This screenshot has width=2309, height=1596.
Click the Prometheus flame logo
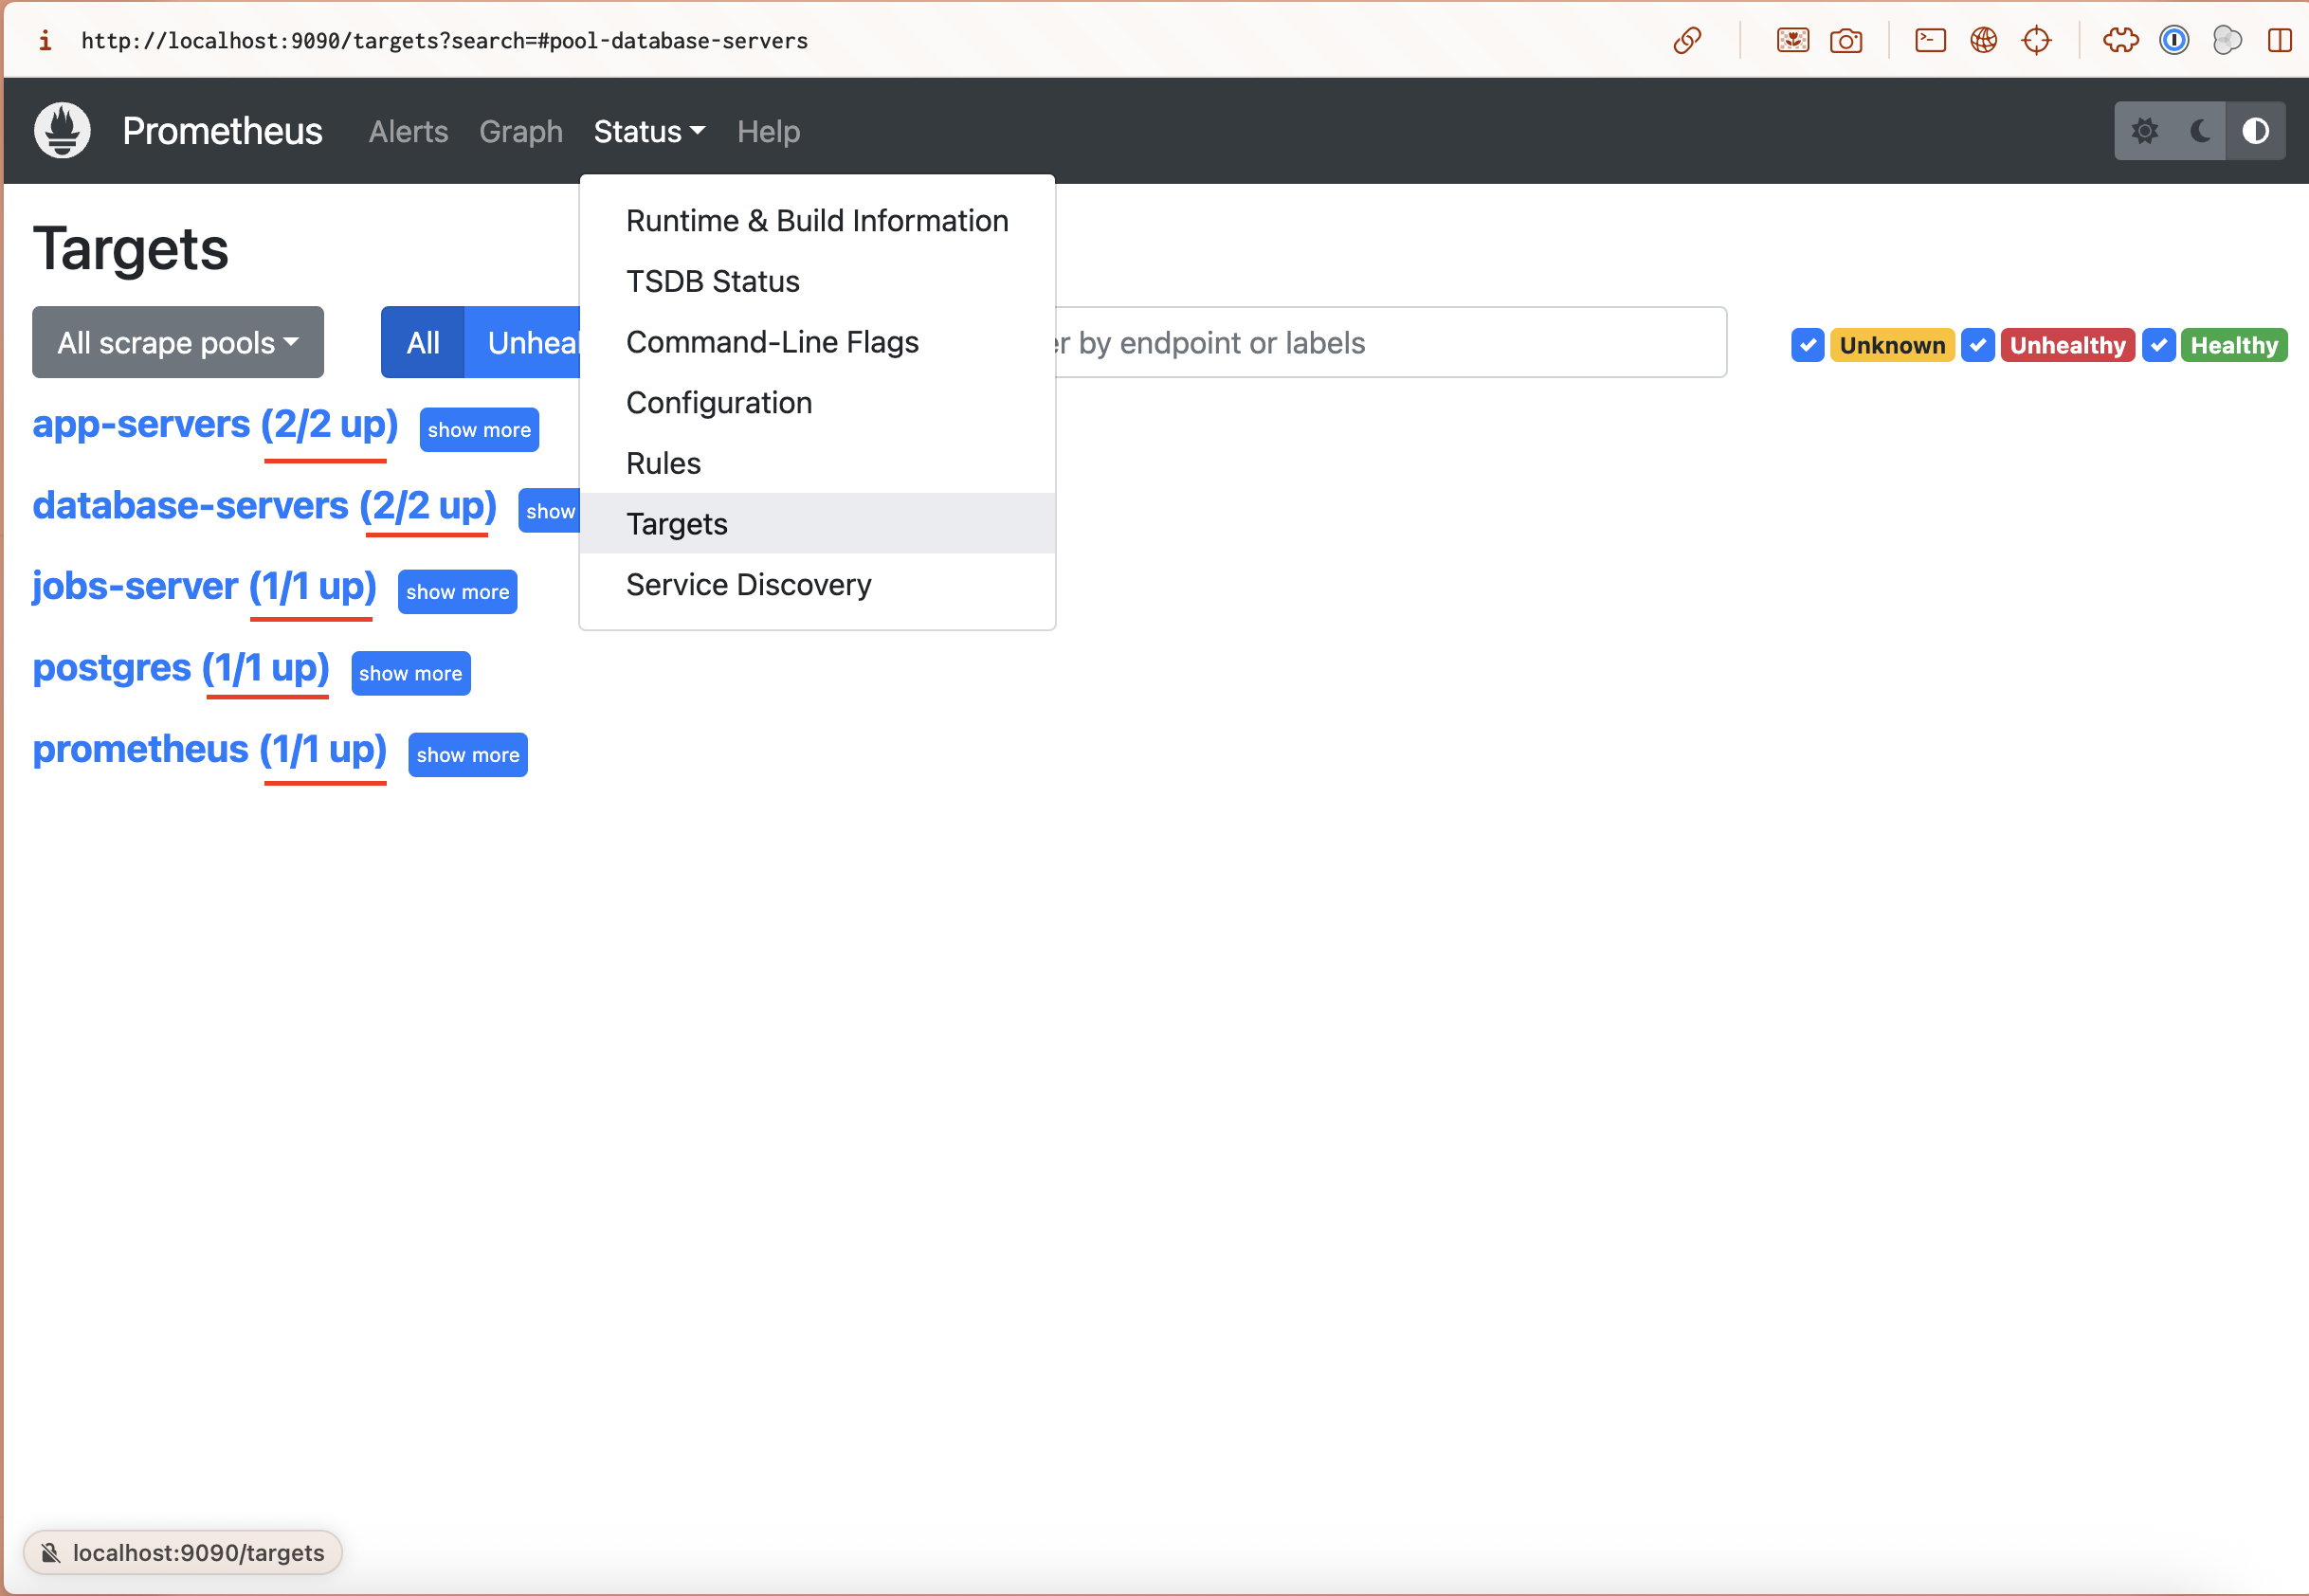click(x=62, y=131)
